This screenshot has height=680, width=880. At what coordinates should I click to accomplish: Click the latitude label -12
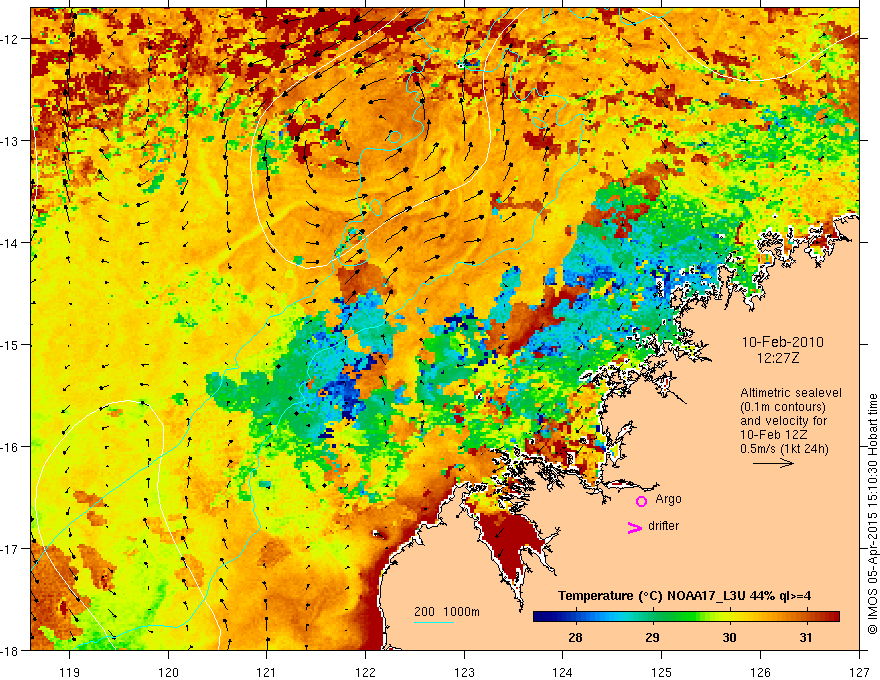coord(11,39)
